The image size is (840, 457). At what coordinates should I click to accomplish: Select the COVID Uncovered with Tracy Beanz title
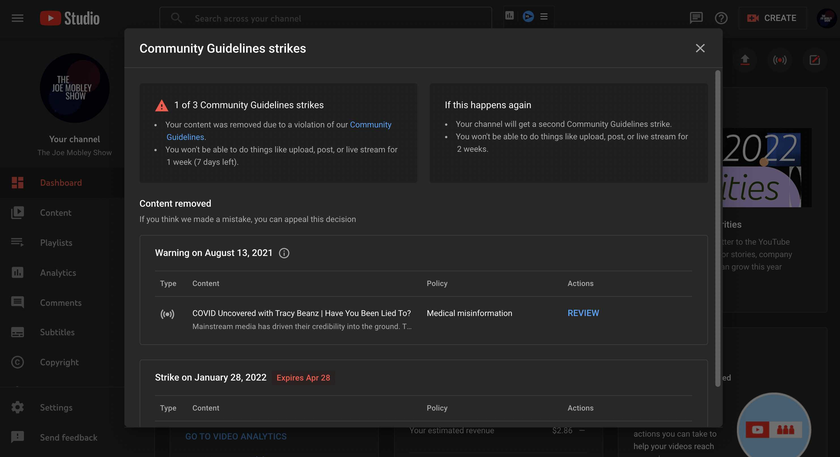point(302,313)
